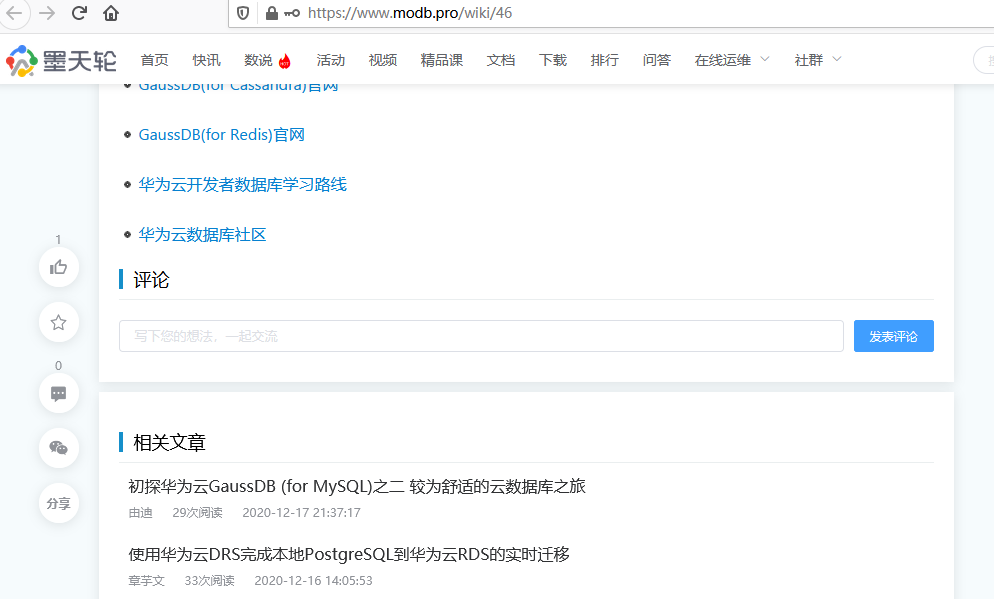
Task: Open 华为云开发者数据库学习路线 link
Action: click(243, 184)
